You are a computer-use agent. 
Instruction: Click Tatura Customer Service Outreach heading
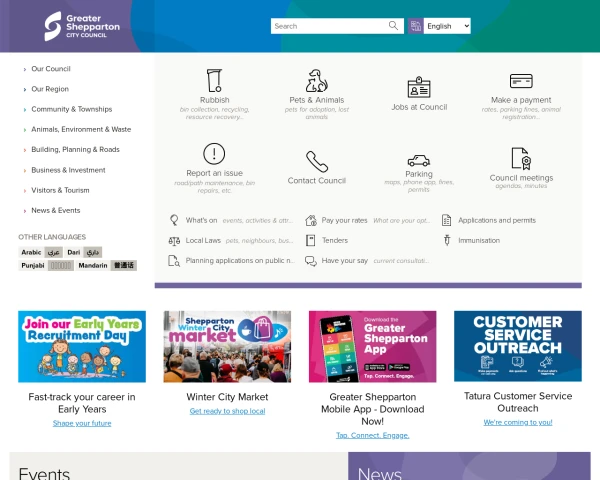click(x=518, y=402)
